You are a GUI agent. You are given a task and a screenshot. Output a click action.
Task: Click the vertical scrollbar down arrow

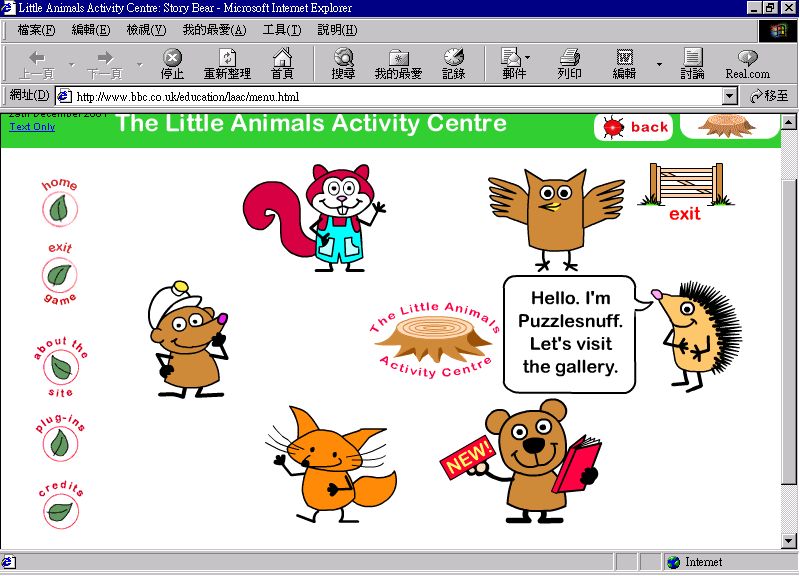pyautogui.click(x=788, y=541)
